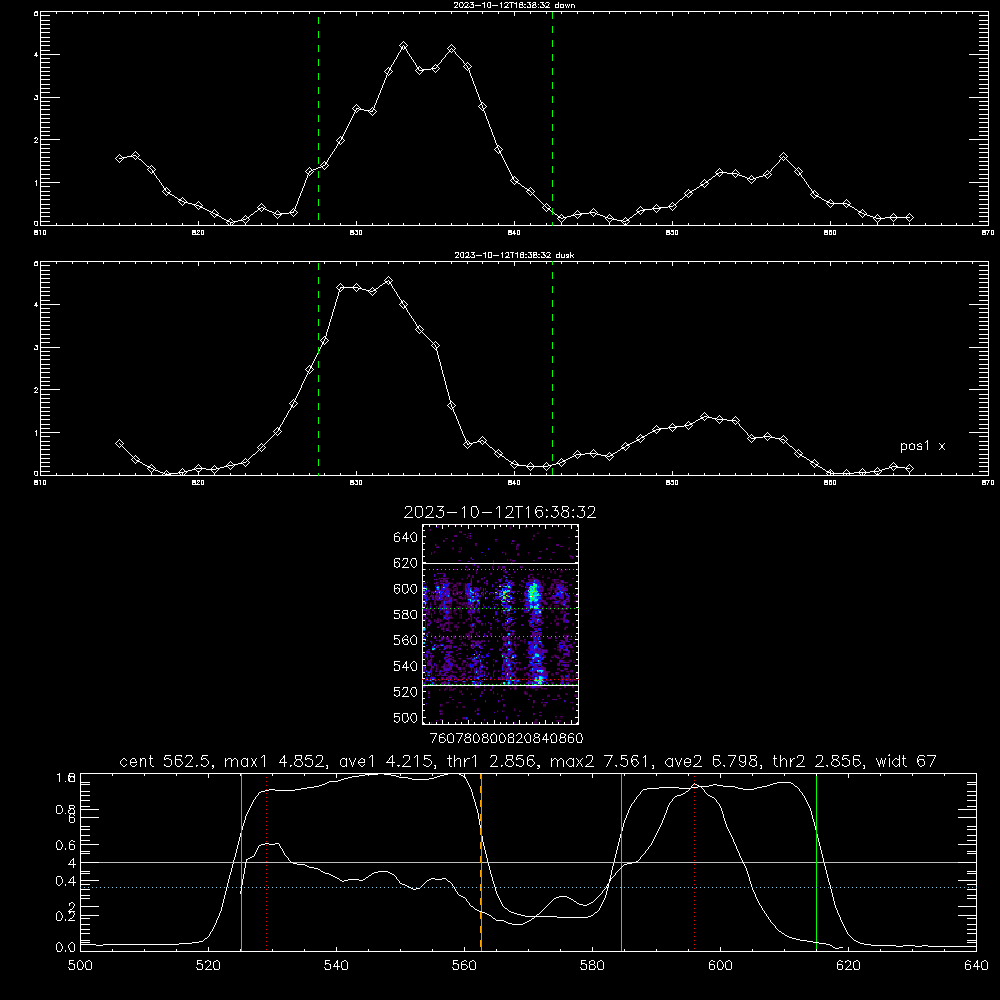Click the x-axis tick labels below spectral image
This screenshot has width=1000, height=1000.
pos(506,738)
